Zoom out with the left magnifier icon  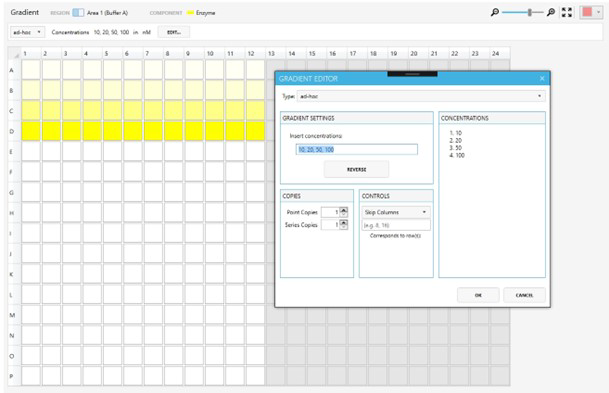494,12
